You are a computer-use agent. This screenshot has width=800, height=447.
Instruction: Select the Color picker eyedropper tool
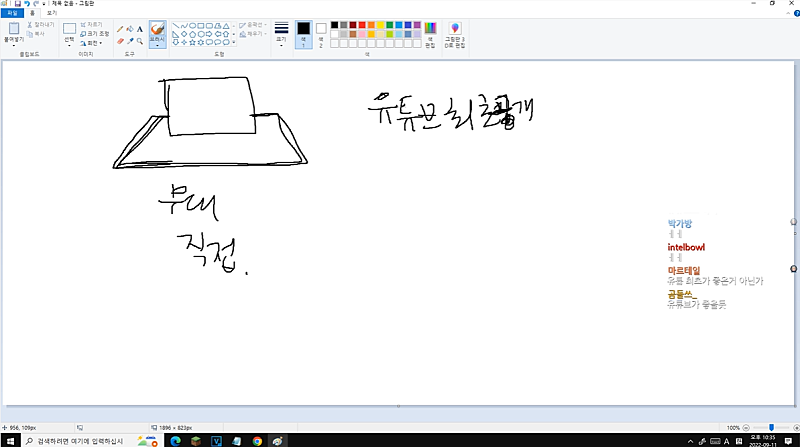(x=130, y=41)
